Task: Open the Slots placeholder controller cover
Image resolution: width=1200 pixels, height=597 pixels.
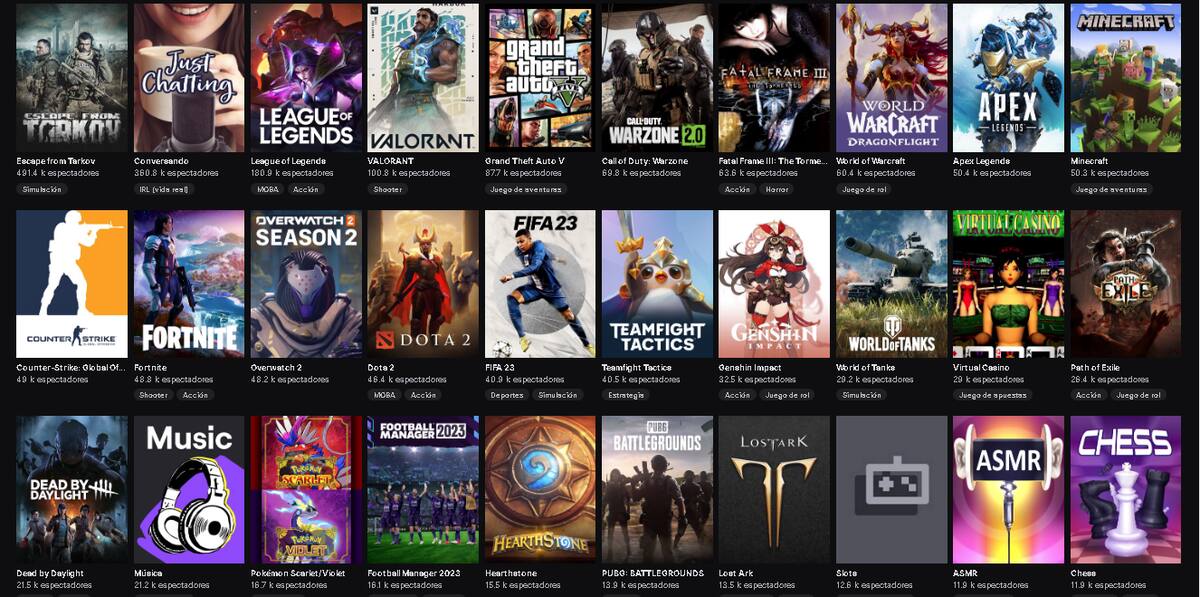Action: tap(891, 491)
